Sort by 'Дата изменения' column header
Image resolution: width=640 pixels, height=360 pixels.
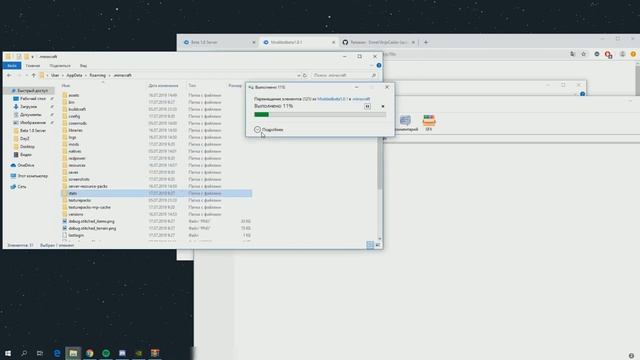163,86
